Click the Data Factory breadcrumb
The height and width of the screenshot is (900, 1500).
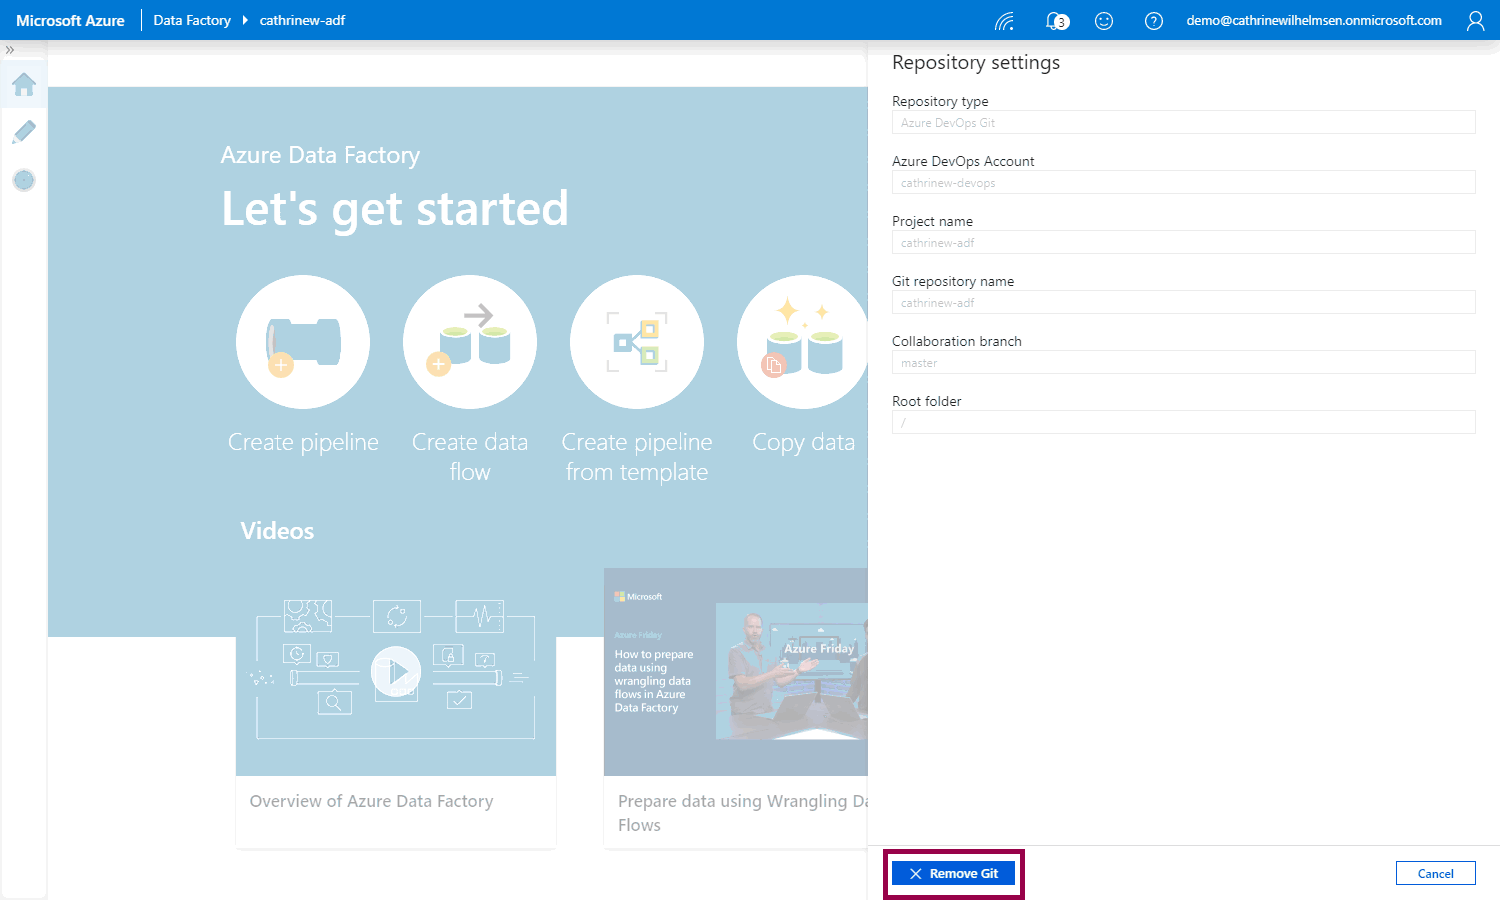(x=192, y=20)
